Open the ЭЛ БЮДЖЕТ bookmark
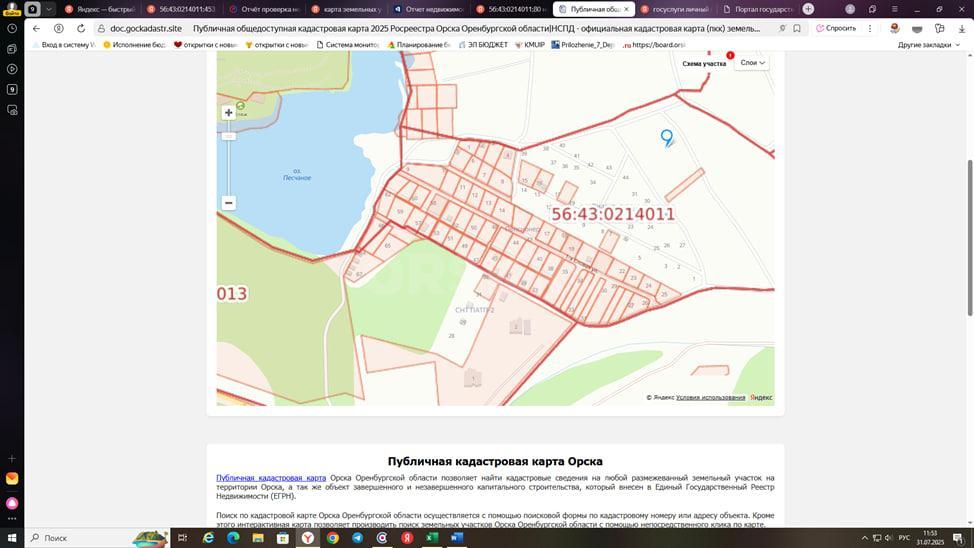Image resolution: width=974 pixels, height=548 pixels. [485, 45]
